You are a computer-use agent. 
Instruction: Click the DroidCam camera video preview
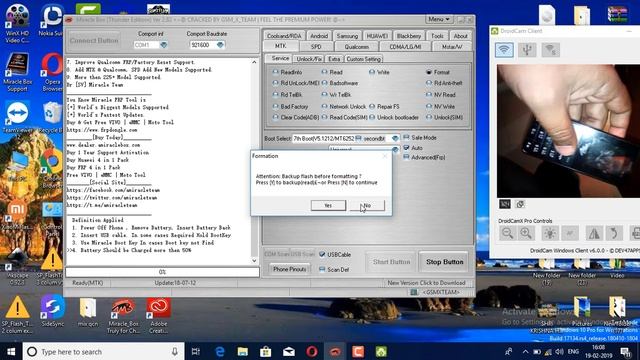click(x=568, y=131)
